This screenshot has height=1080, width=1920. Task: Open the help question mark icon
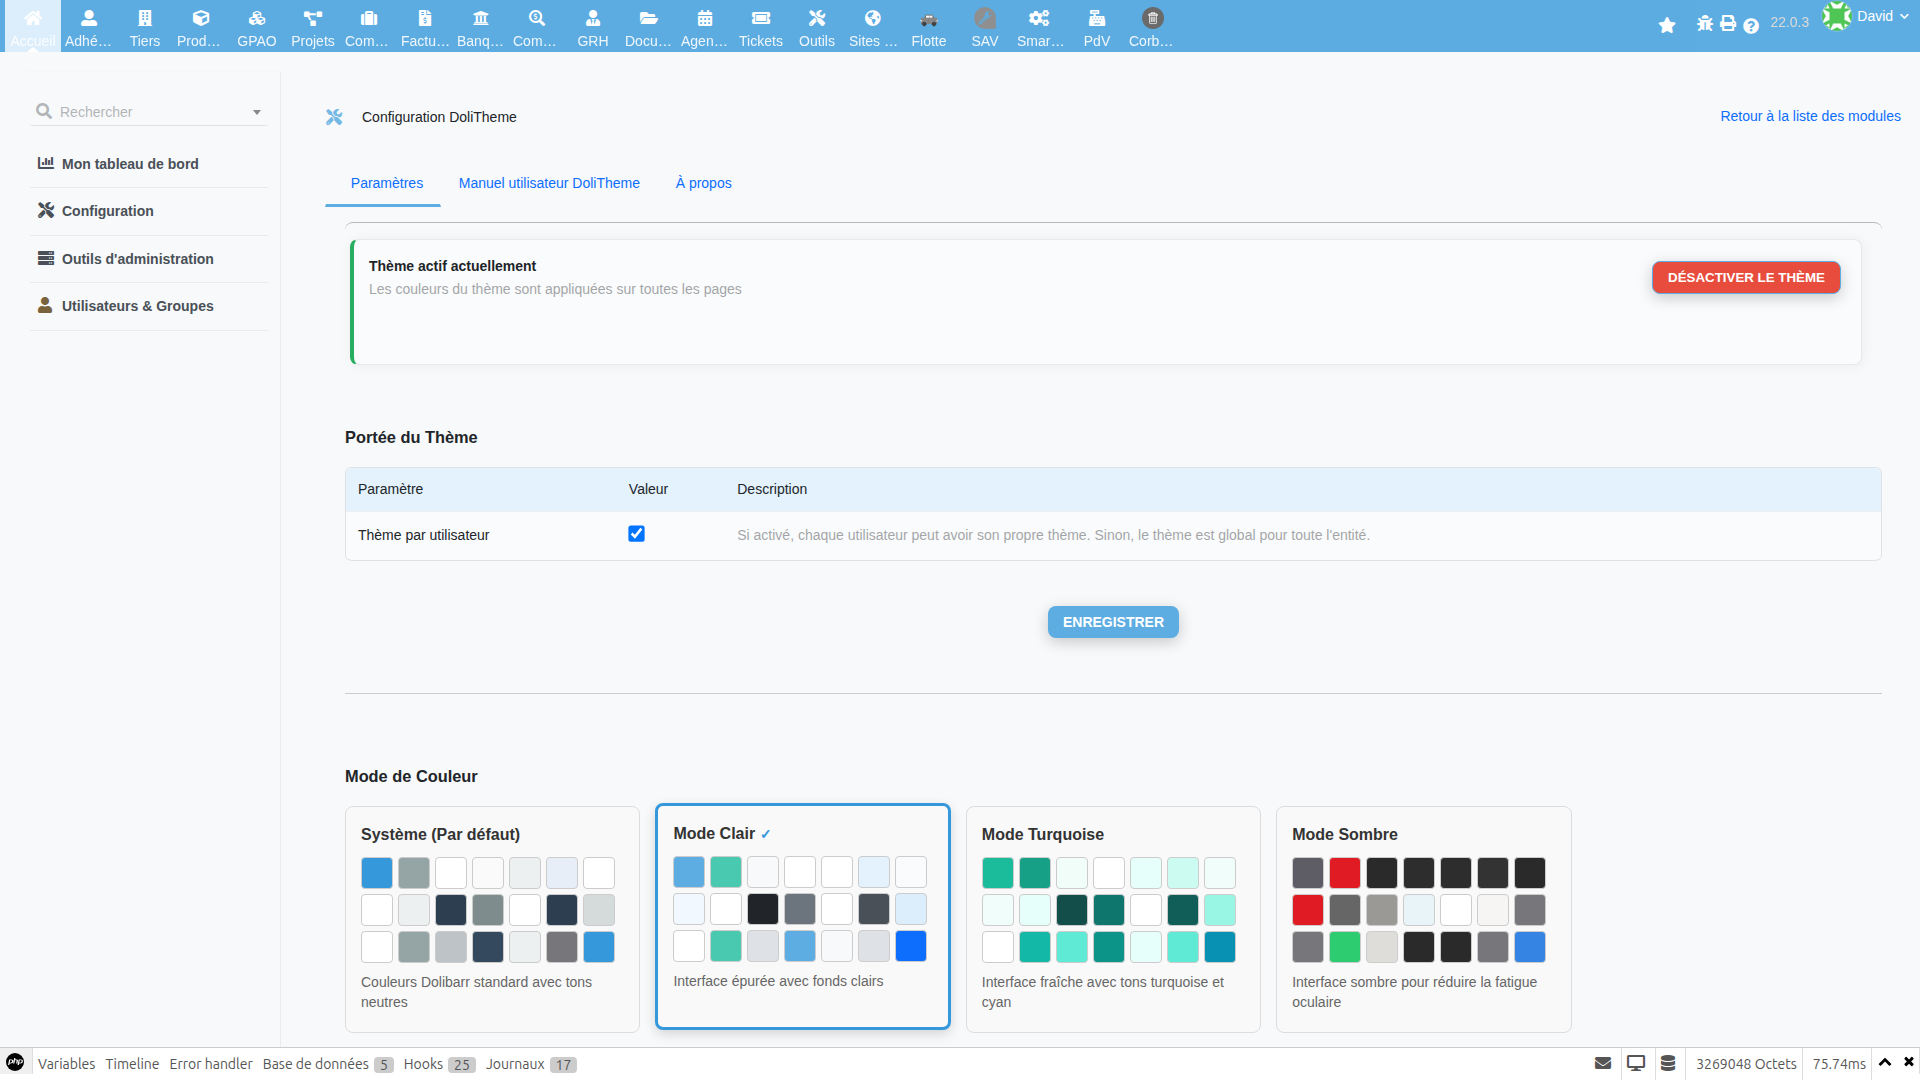pyautogui.click(x=1751, y=26)
